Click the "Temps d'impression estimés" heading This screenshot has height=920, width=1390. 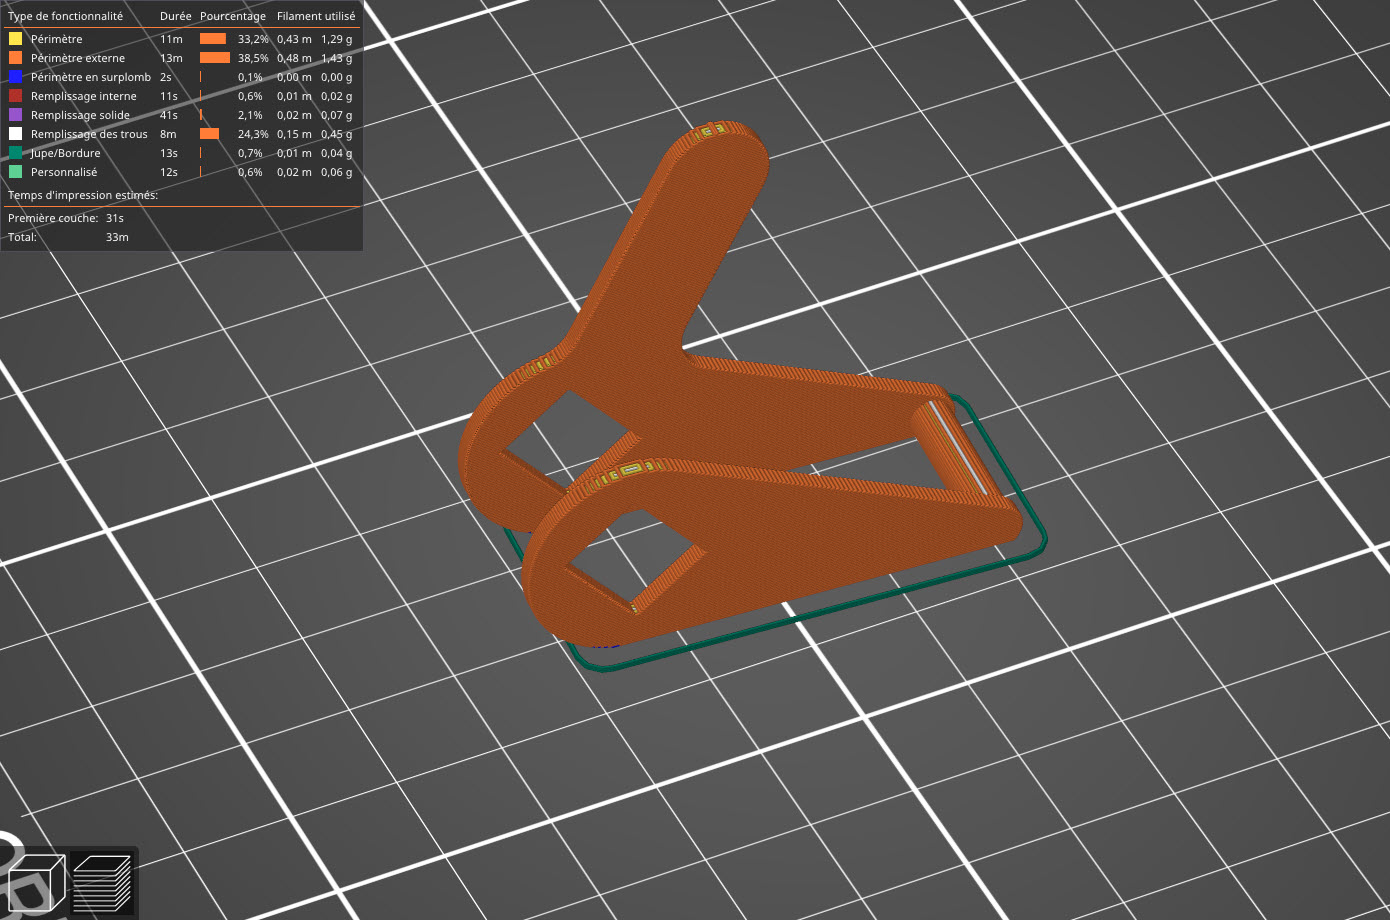(x=83, y=195)
